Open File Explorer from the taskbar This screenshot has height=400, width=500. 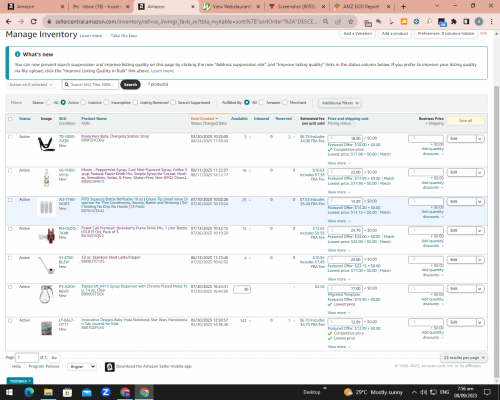(x=48, y=392)
